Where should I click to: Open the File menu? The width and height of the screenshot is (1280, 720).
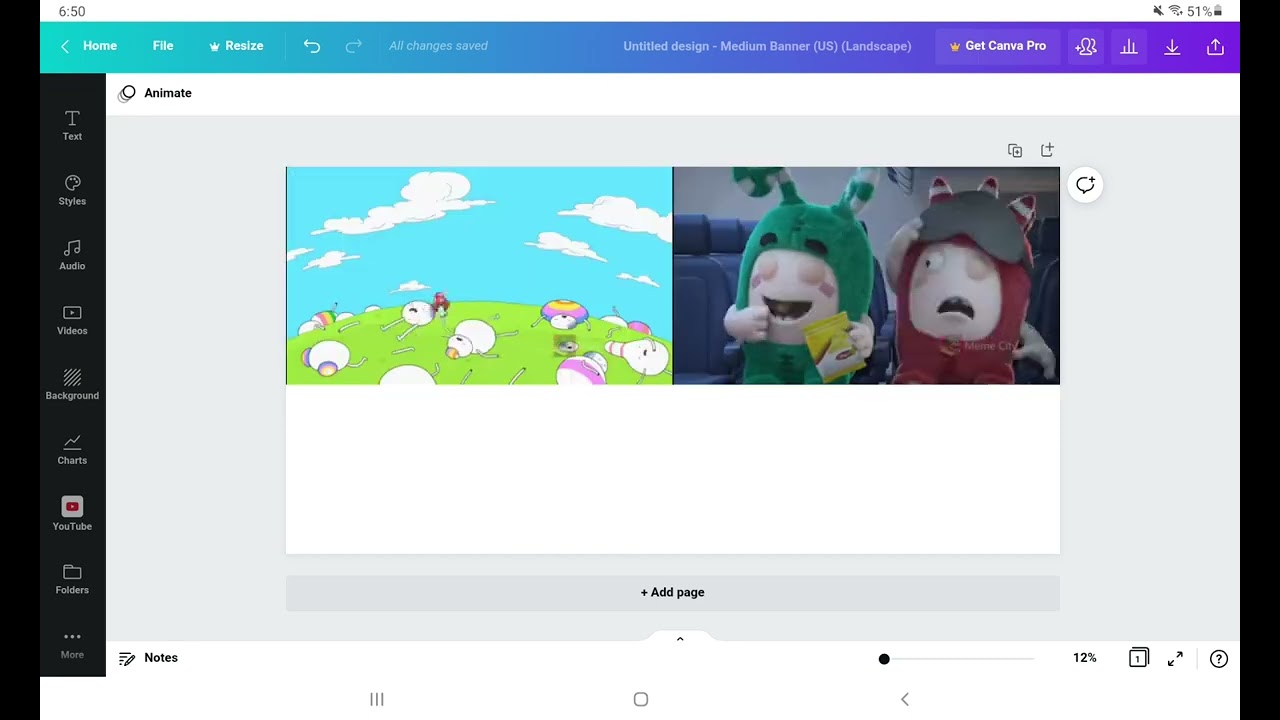pos(163,46)
